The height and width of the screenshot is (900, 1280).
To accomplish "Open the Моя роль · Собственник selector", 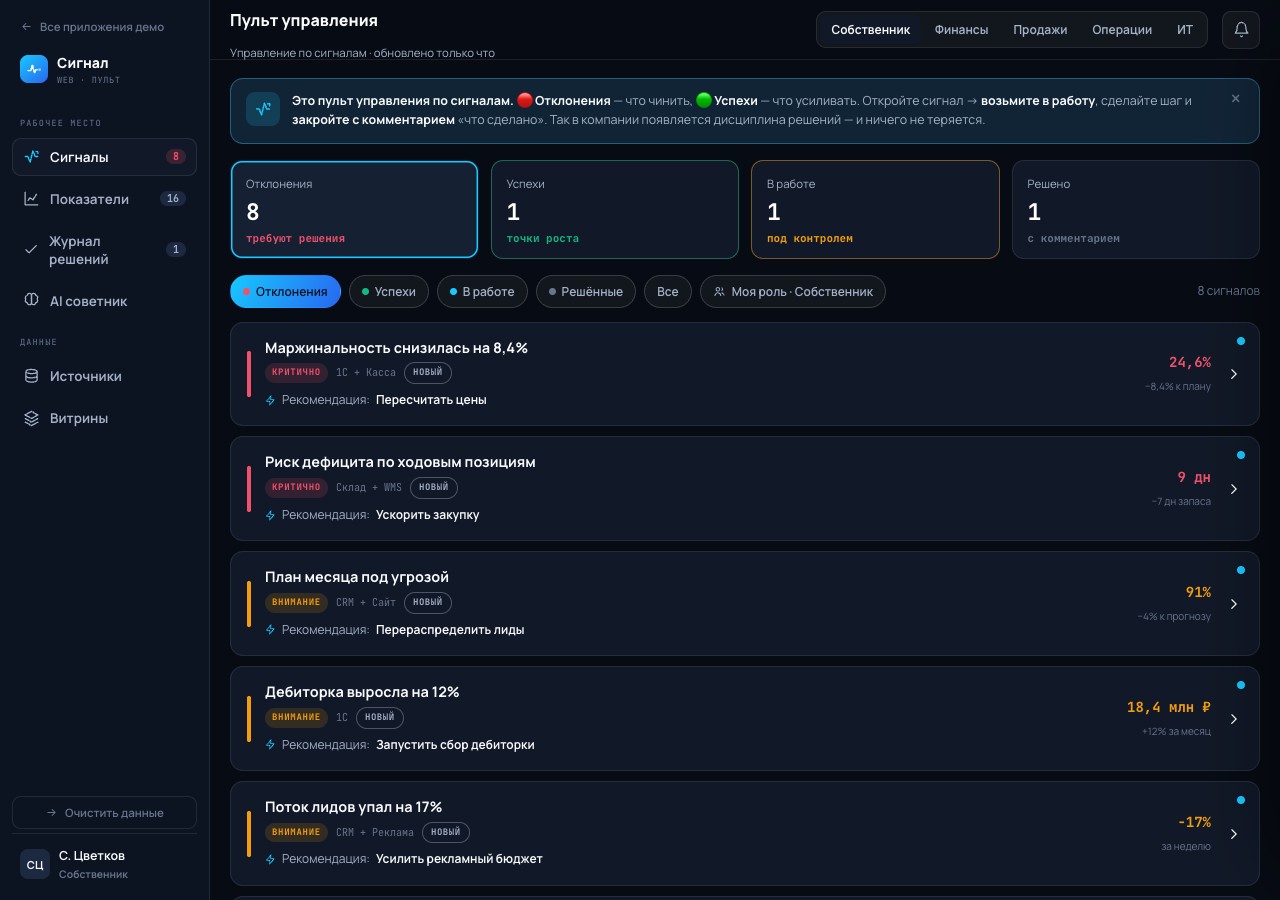I will click(793, 292).
